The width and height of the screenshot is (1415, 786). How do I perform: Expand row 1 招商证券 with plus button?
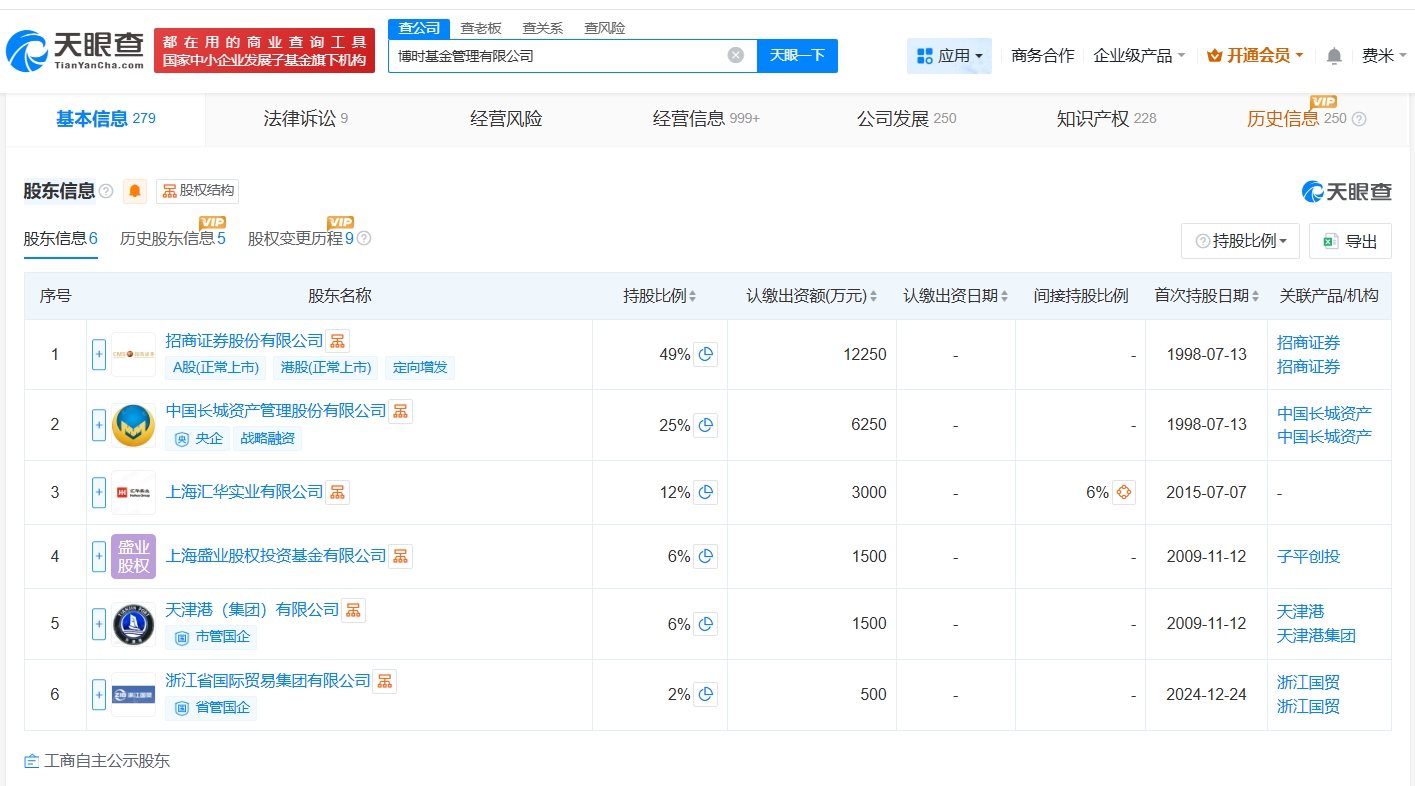[99, 354]
